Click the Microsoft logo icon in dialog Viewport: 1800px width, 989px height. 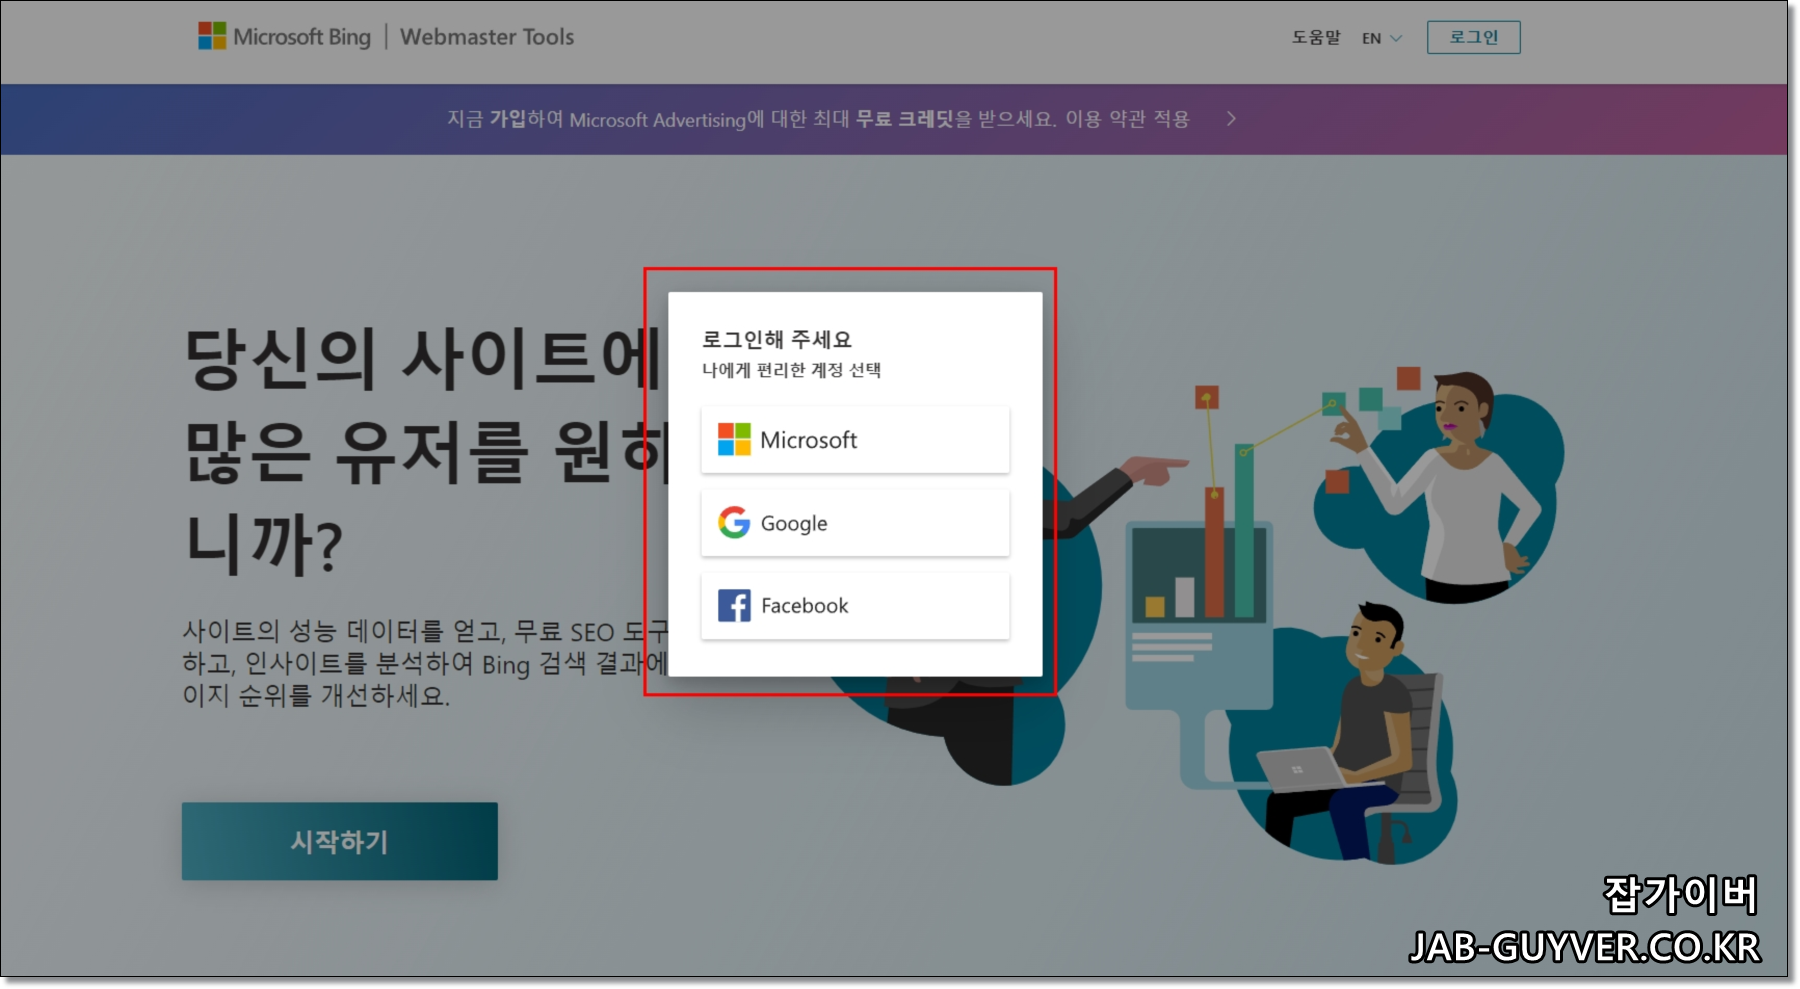point(734,439)
